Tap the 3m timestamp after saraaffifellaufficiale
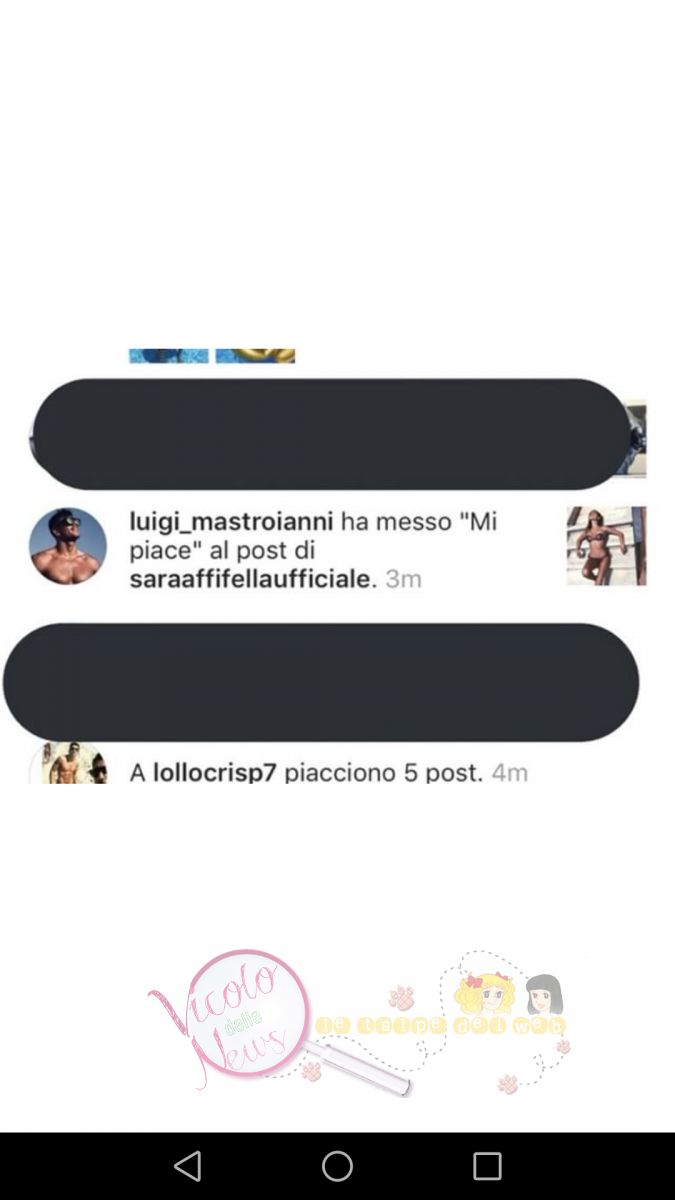This screenshot has width=675, height=1200. coord(404,578)
